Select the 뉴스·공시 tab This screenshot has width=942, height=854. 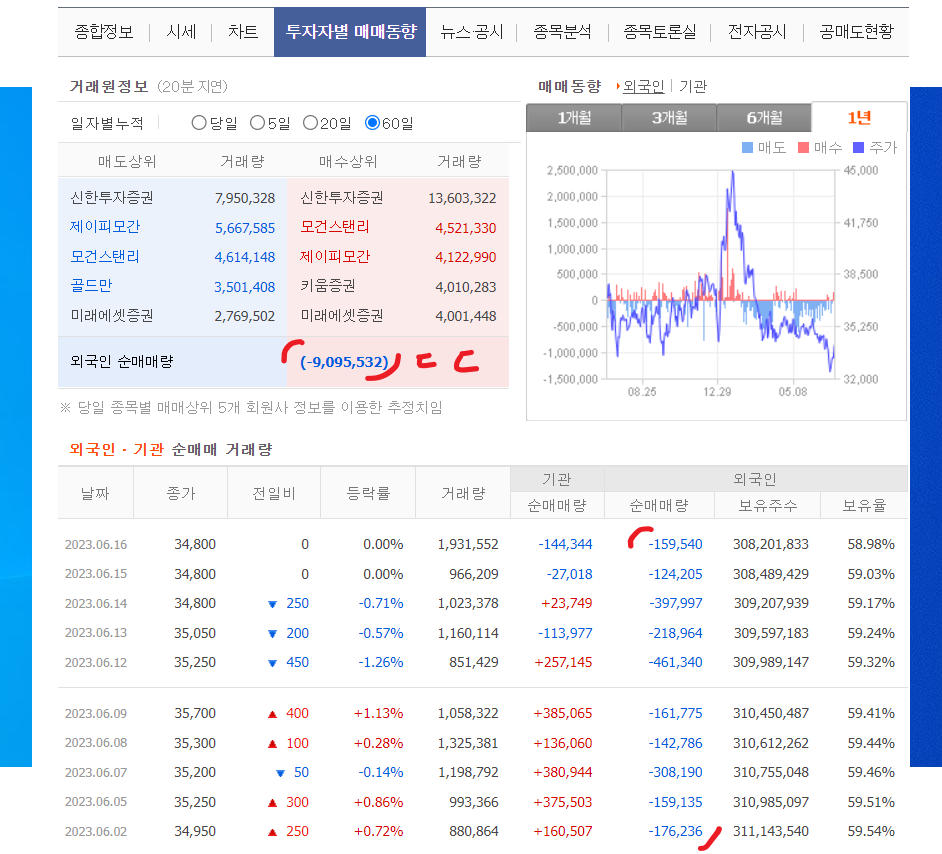(x=470, y=31)
